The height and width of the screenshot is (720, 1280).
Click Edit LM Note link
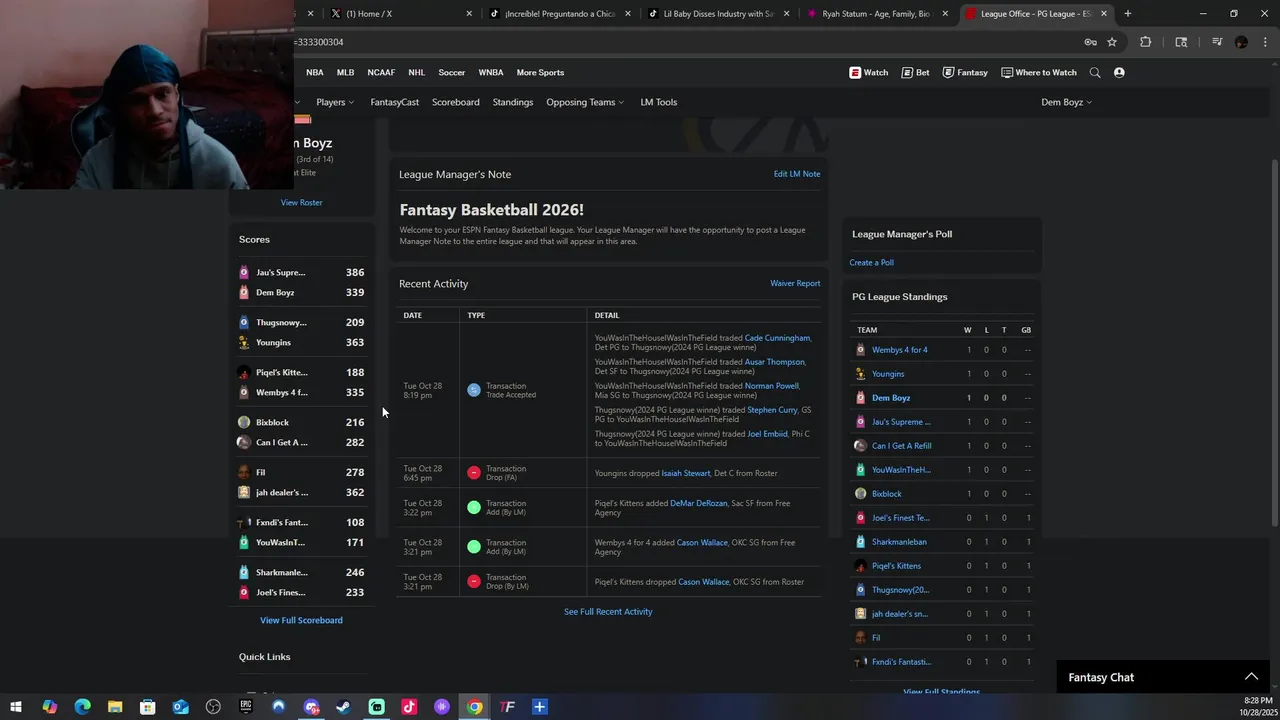click(797, 174)
